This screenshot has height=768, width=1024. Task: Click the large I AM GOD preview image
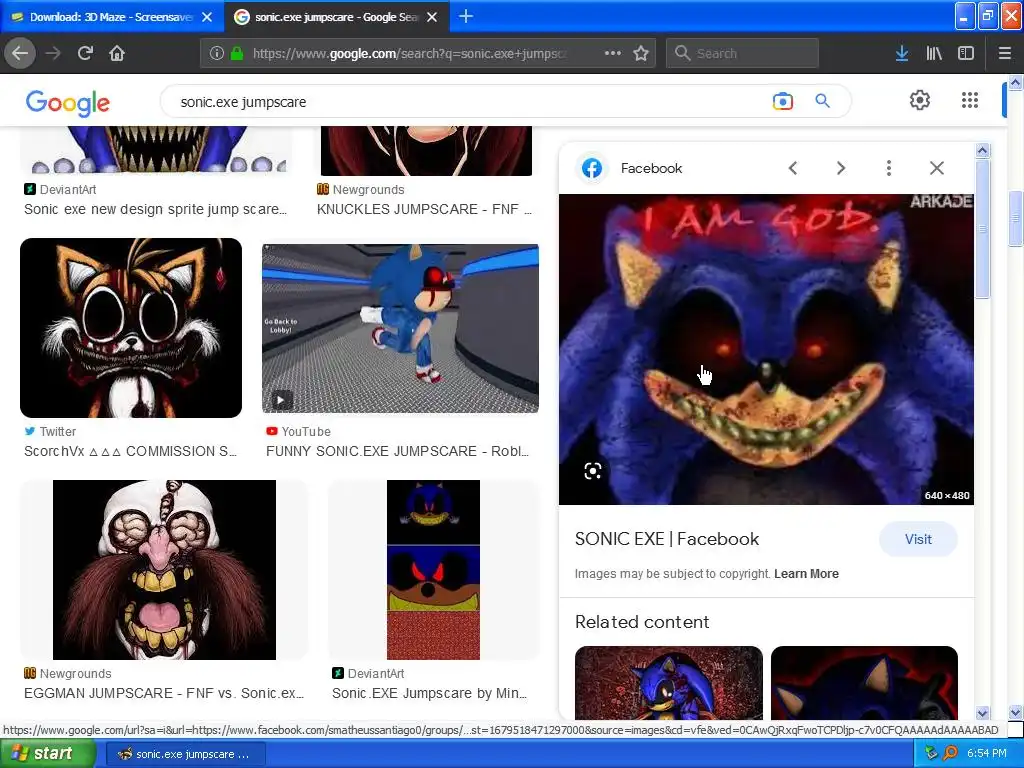tap(766, 349)
